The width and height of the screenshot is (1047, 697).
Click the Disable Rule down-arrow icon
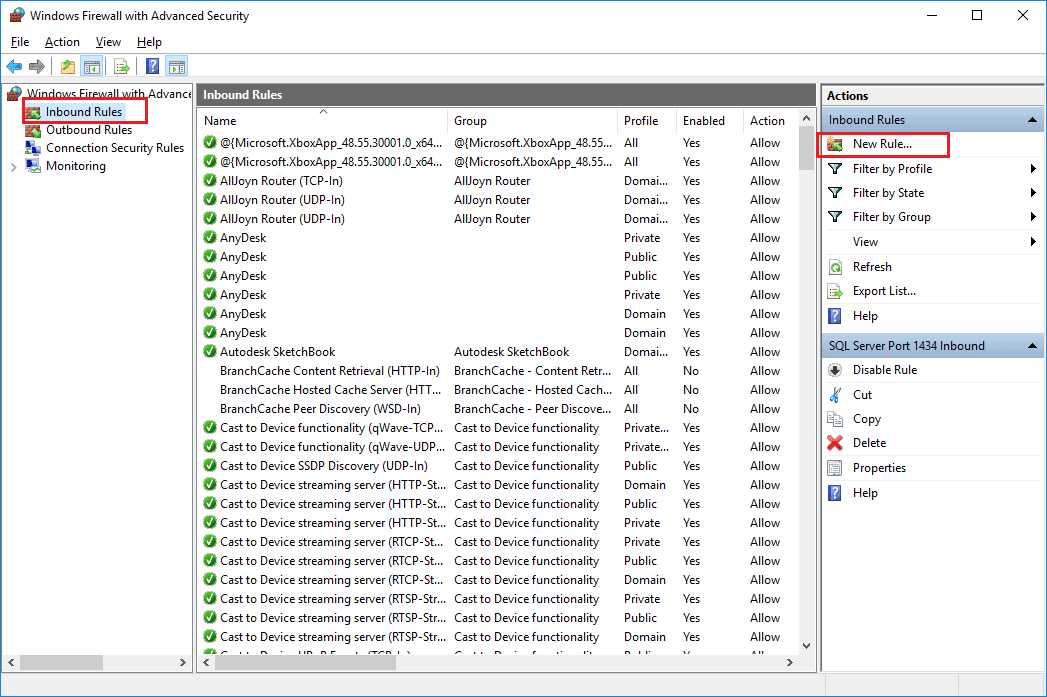tap(835, 370)
